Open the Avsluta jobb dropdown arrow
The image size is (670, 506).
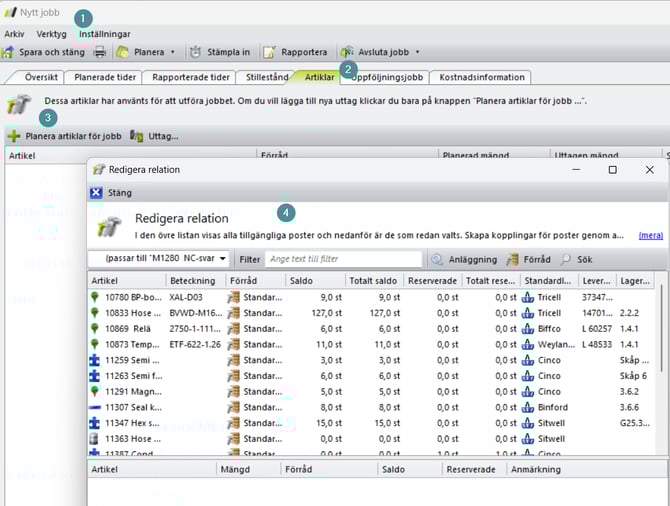tap(417, 52)
